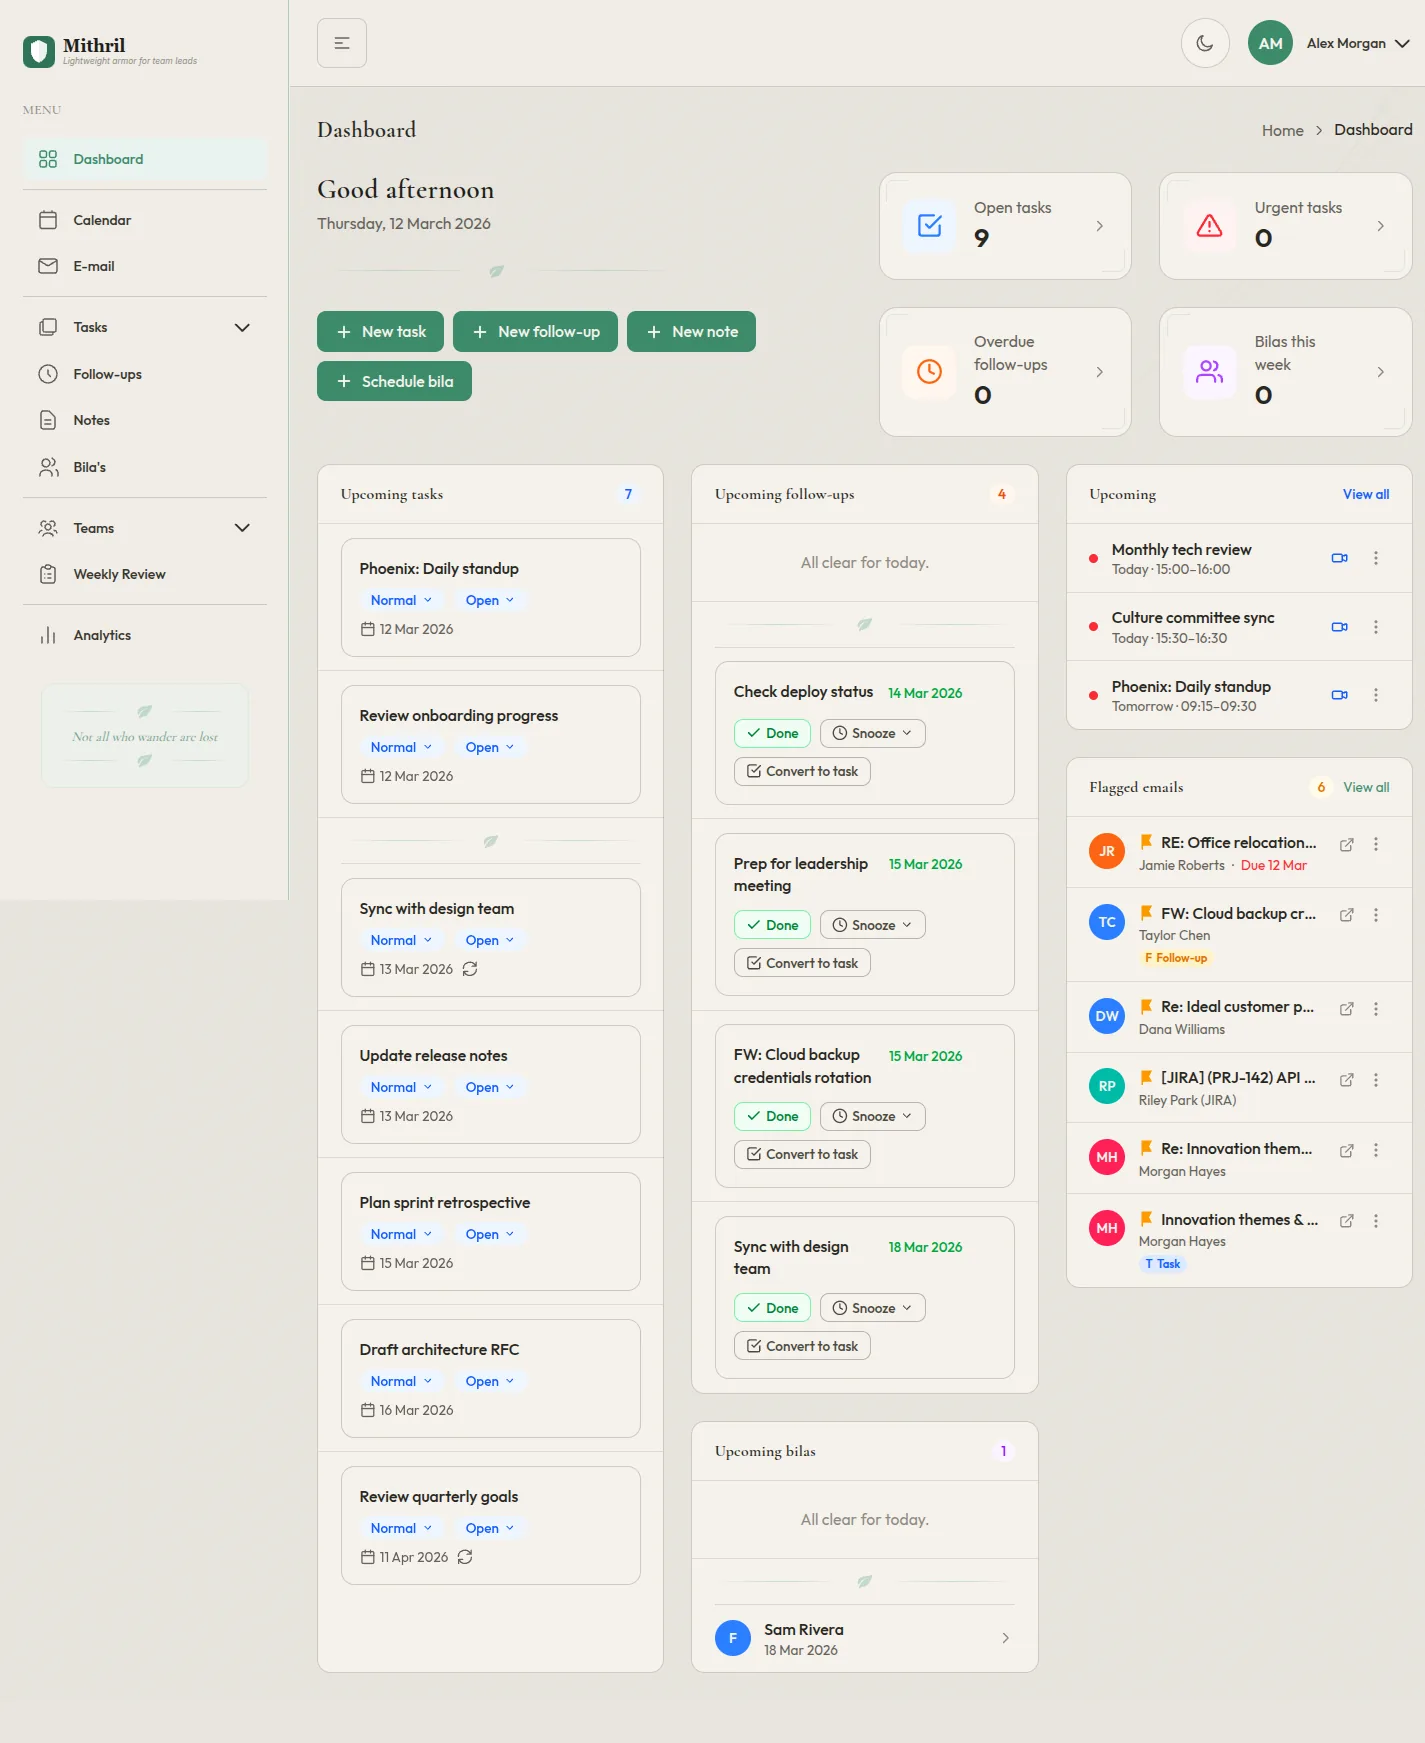
Task: Open the Analytics bar chart icon in the sidebar
Action: (48, 635)
